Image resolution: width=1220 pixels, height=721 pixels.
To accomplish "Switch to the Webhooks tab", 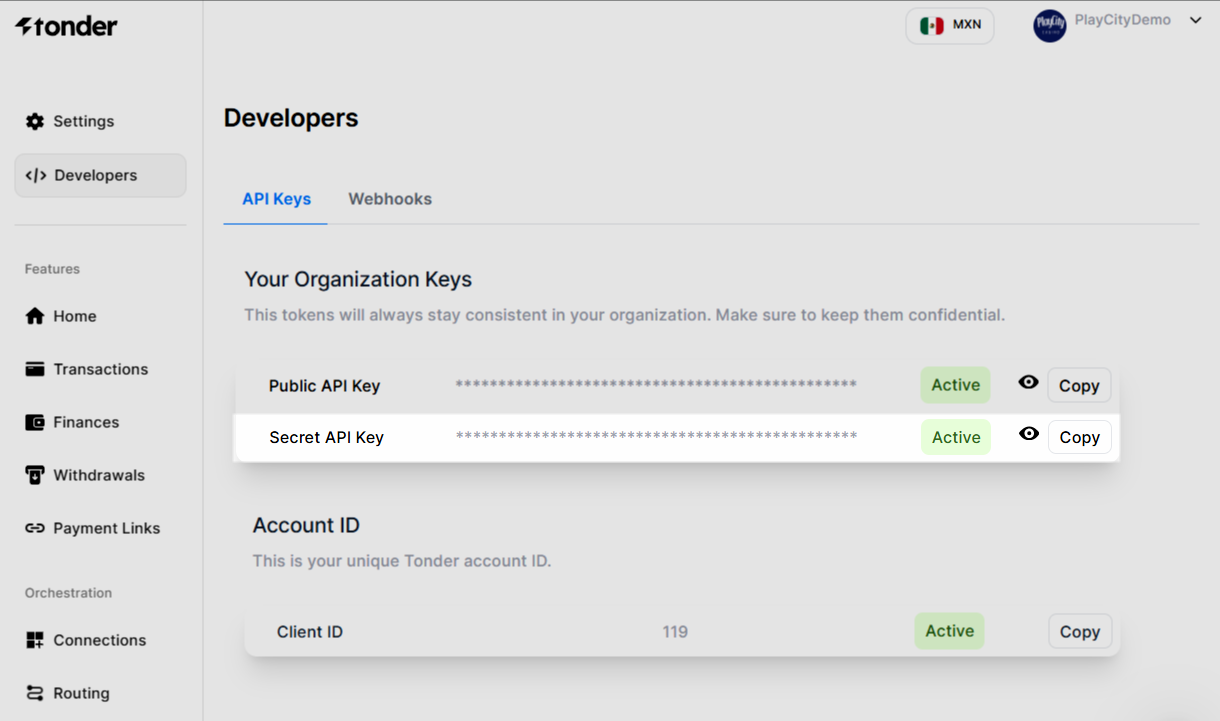I will 390,199.
